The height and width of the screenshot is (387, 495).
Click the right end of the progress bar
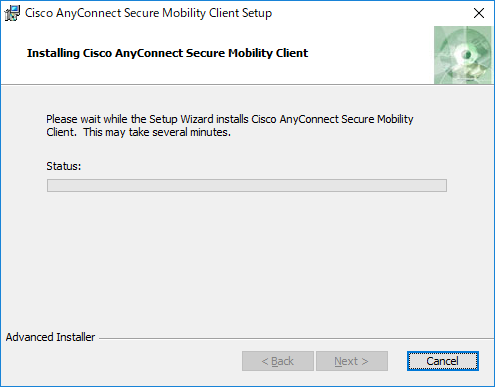point(443,185)
